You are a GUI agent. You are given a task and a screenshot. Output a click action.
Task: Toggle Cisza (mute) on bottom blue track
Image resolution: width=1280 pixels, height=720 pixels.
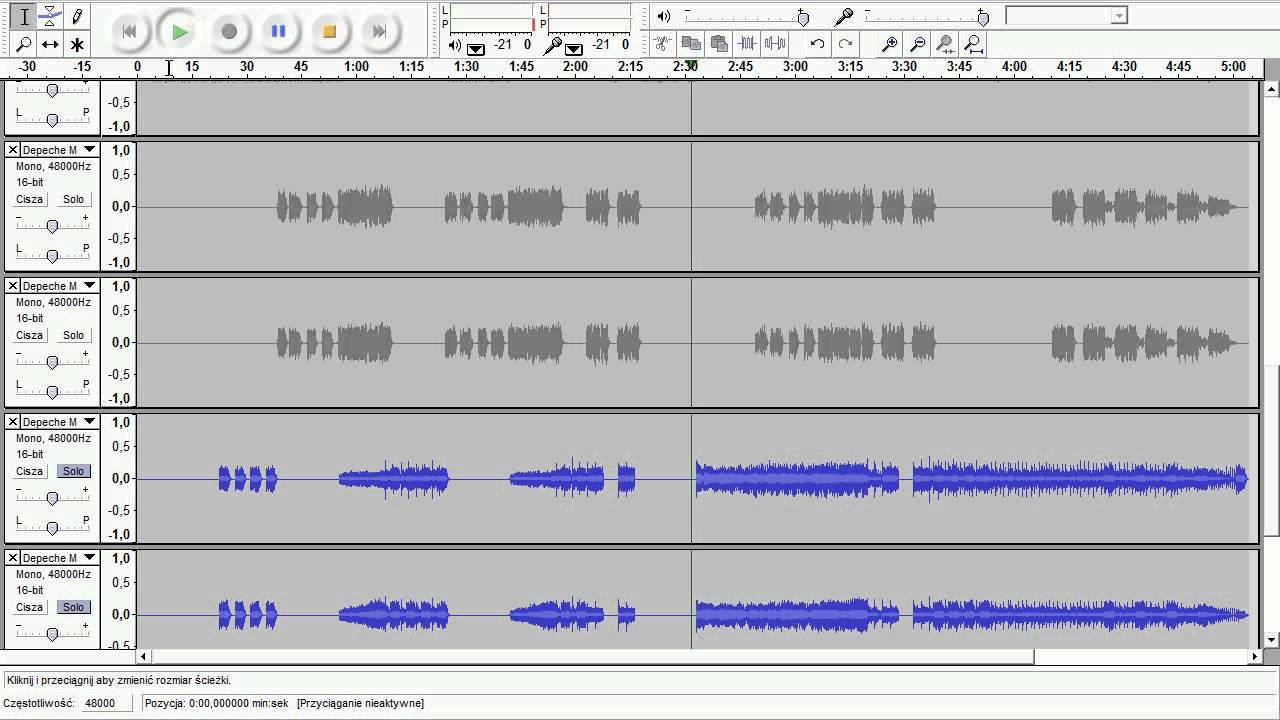tap(29, 607)
